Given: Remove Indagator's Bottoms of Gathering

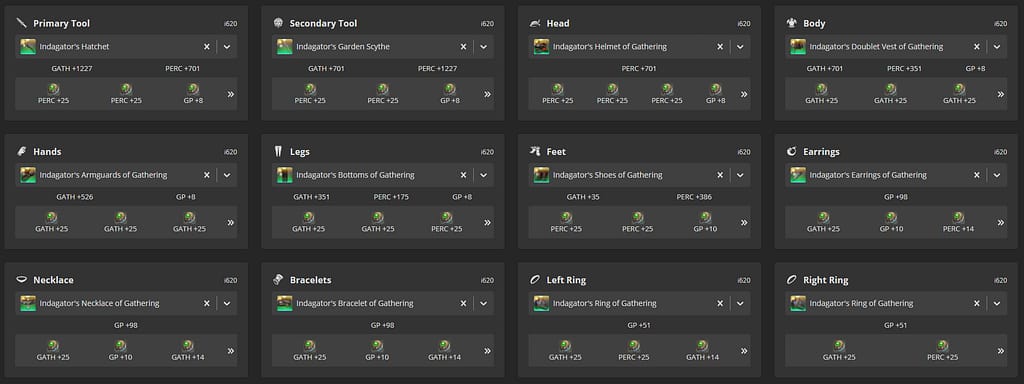Looking at the screenshot, I should coord(463,175).
